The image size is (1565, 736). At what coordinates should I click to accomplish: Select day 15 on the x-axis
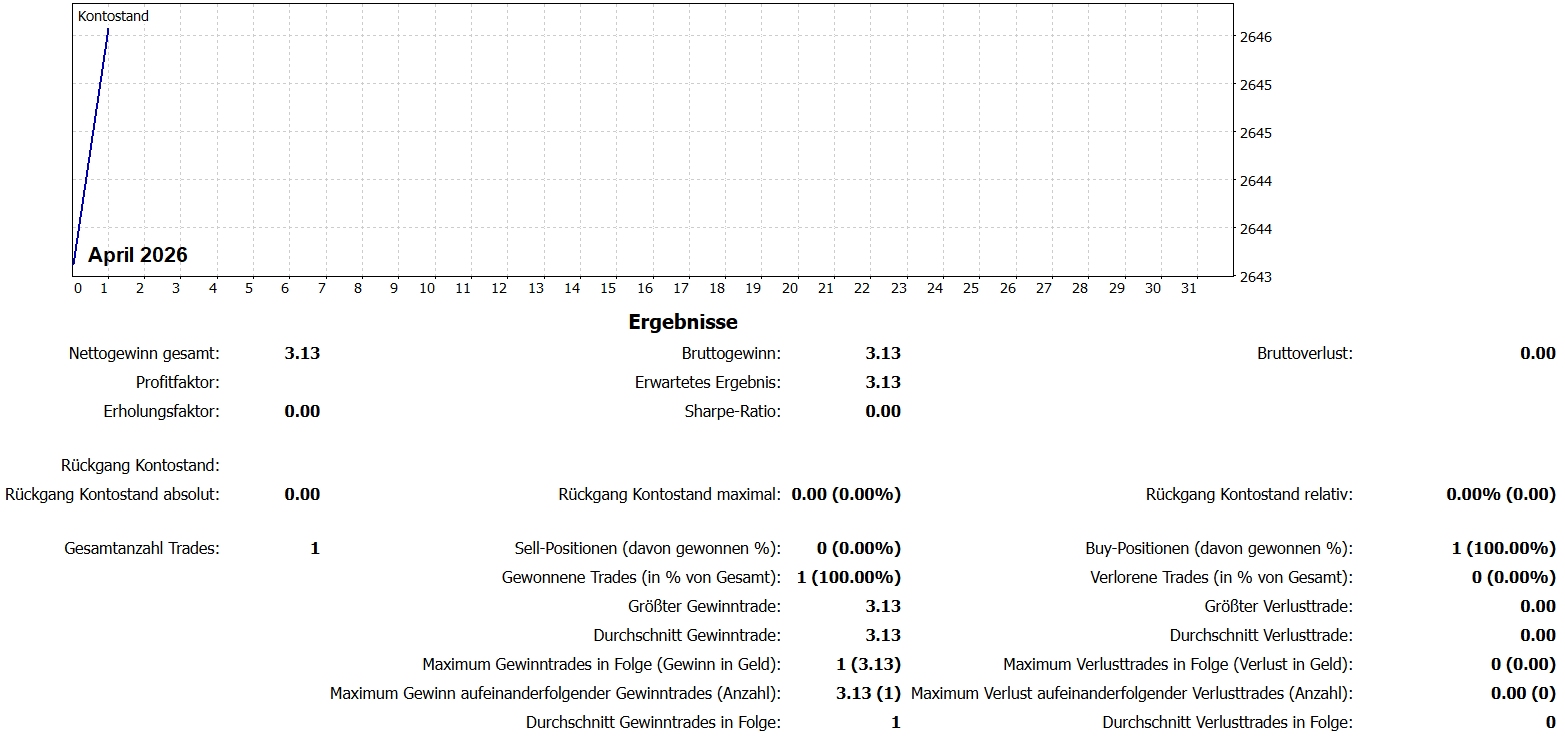click(608, 288)
